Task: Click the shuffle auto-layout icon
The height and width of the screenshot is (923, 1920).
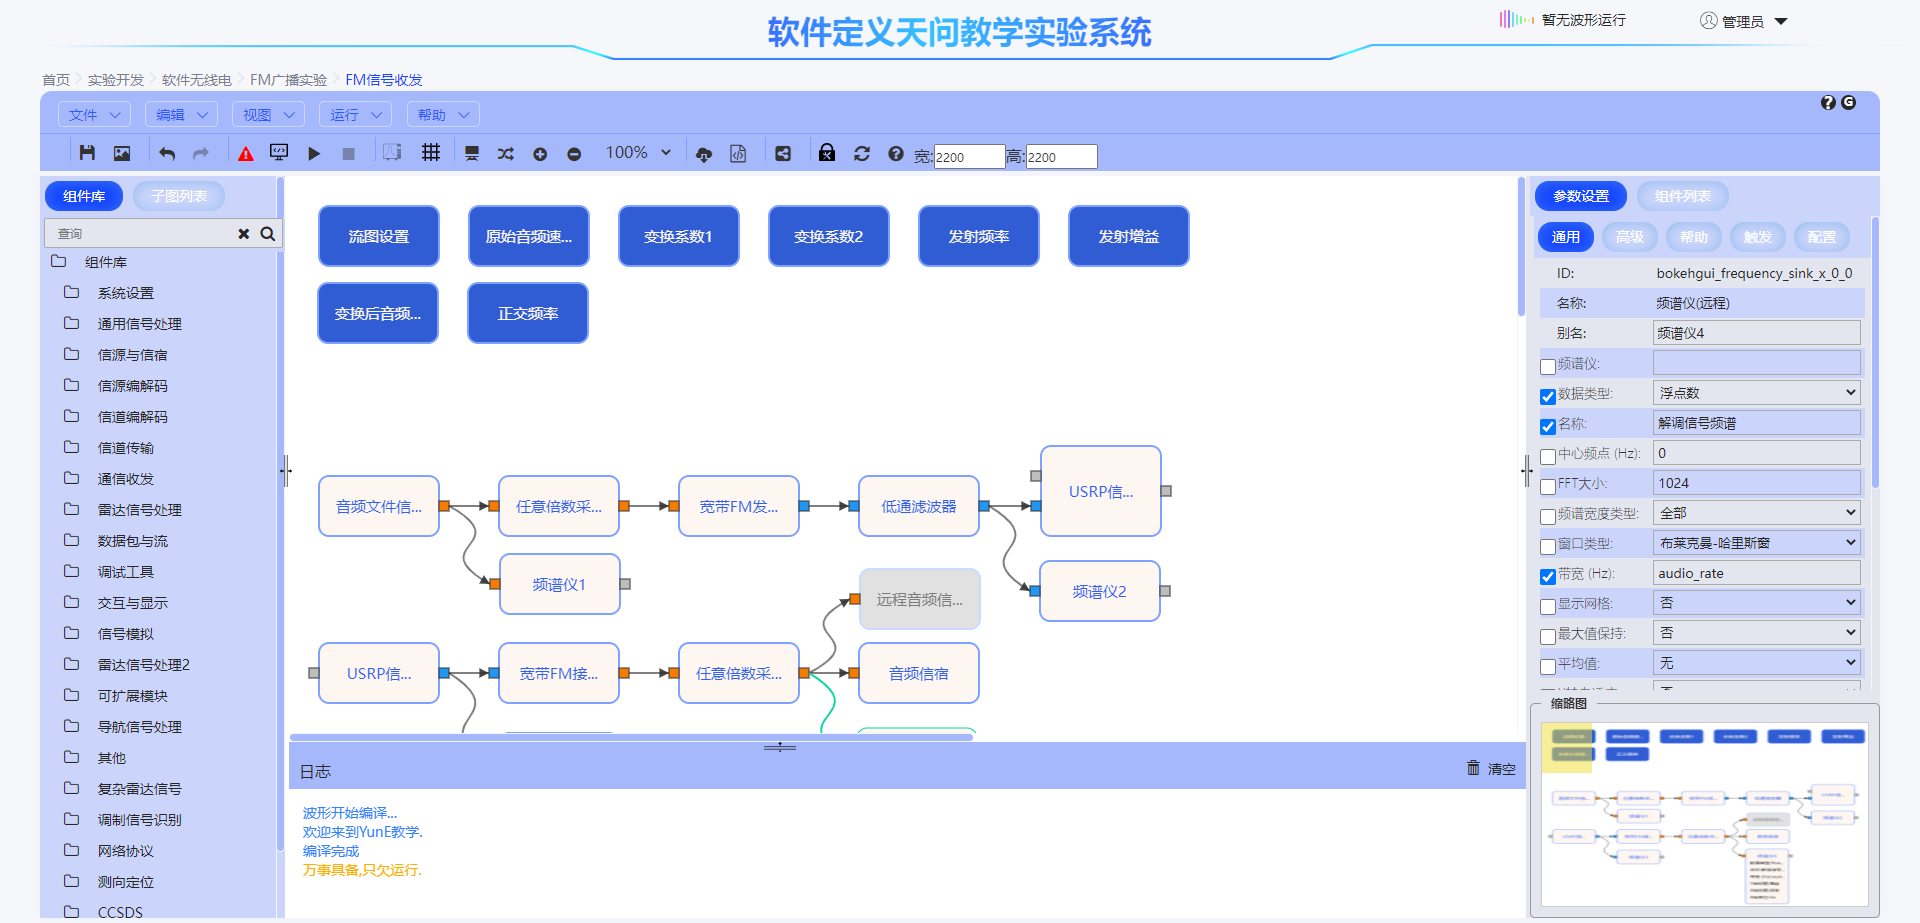Action: pyautogui.click(x=506, y=154)
